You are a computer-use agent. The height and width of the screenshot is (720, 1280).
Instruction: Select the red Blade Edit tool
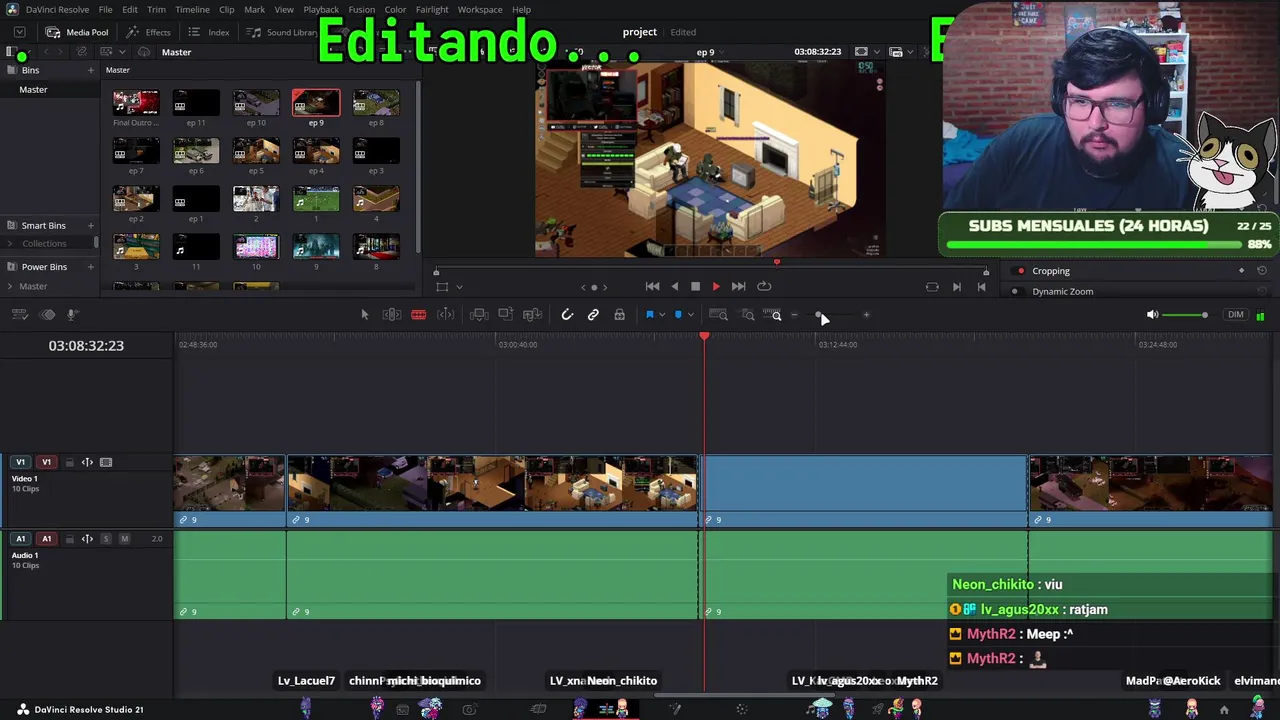pos(419,315)
